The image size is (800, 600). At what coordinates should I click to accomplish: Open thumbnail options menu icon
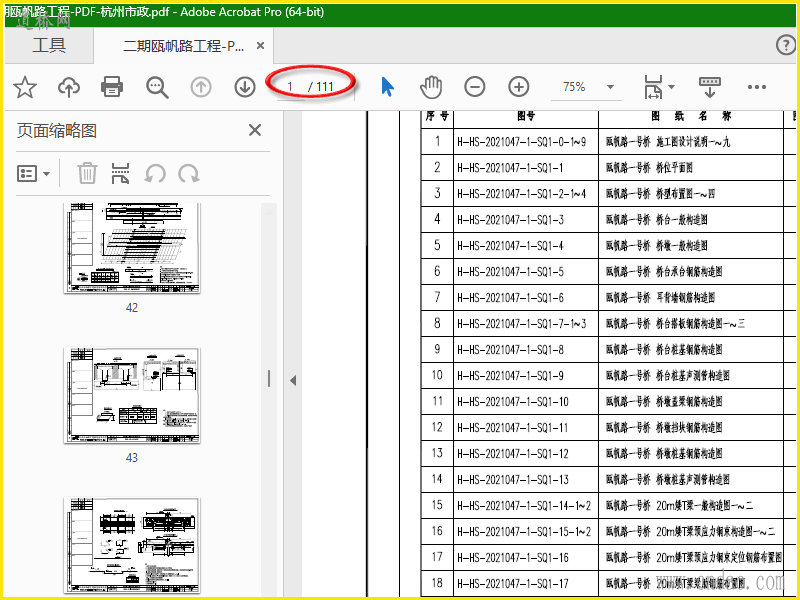[x=33, y=174]
